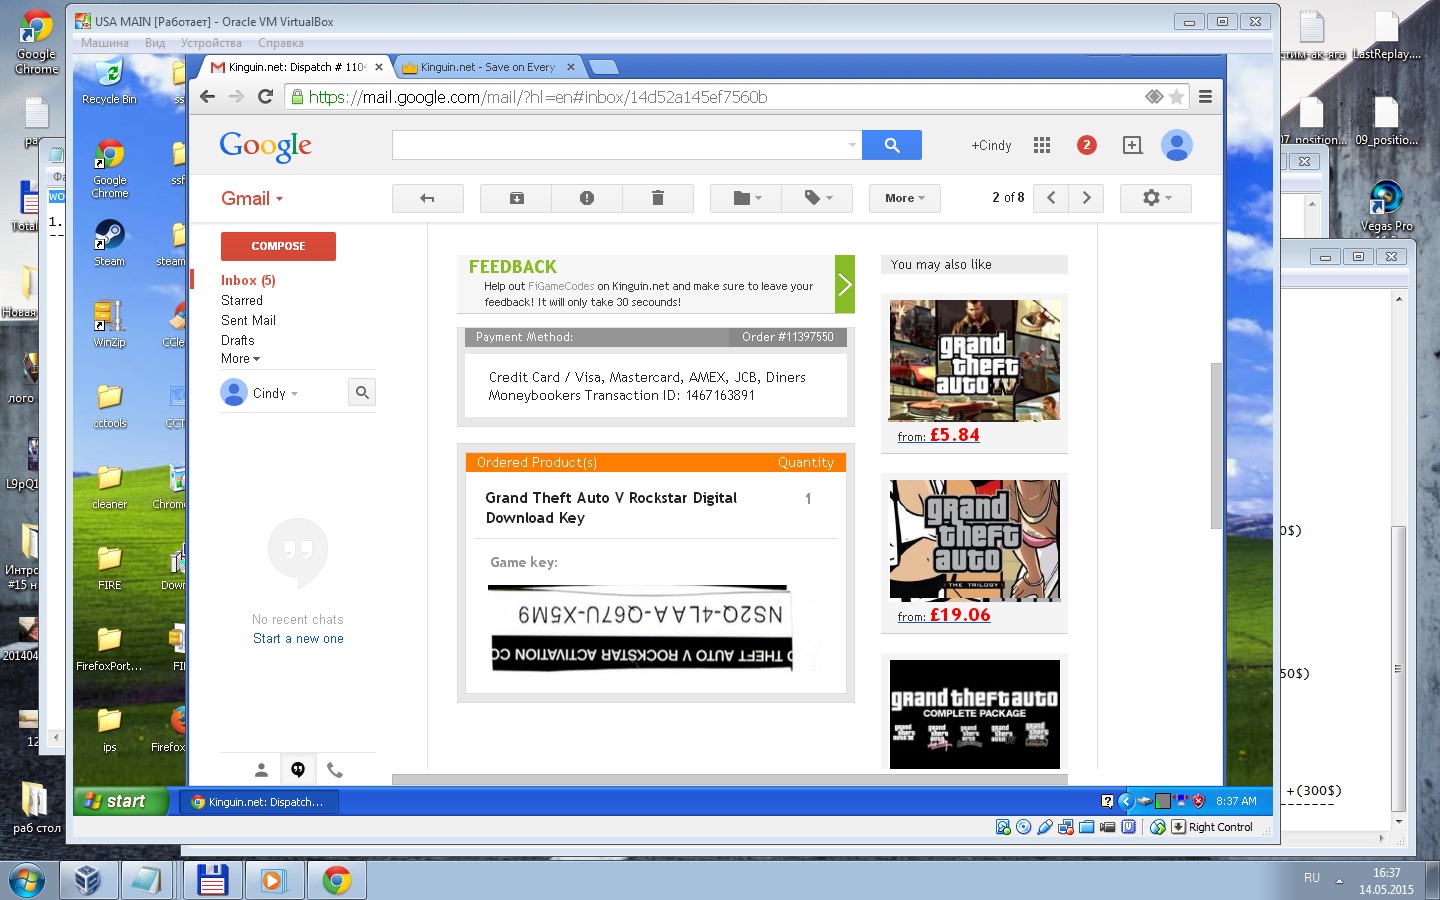Search chat contacts with magnifier icon
Image resolution: width=1440 pixels, height=900 pixels.
point(362,393)
